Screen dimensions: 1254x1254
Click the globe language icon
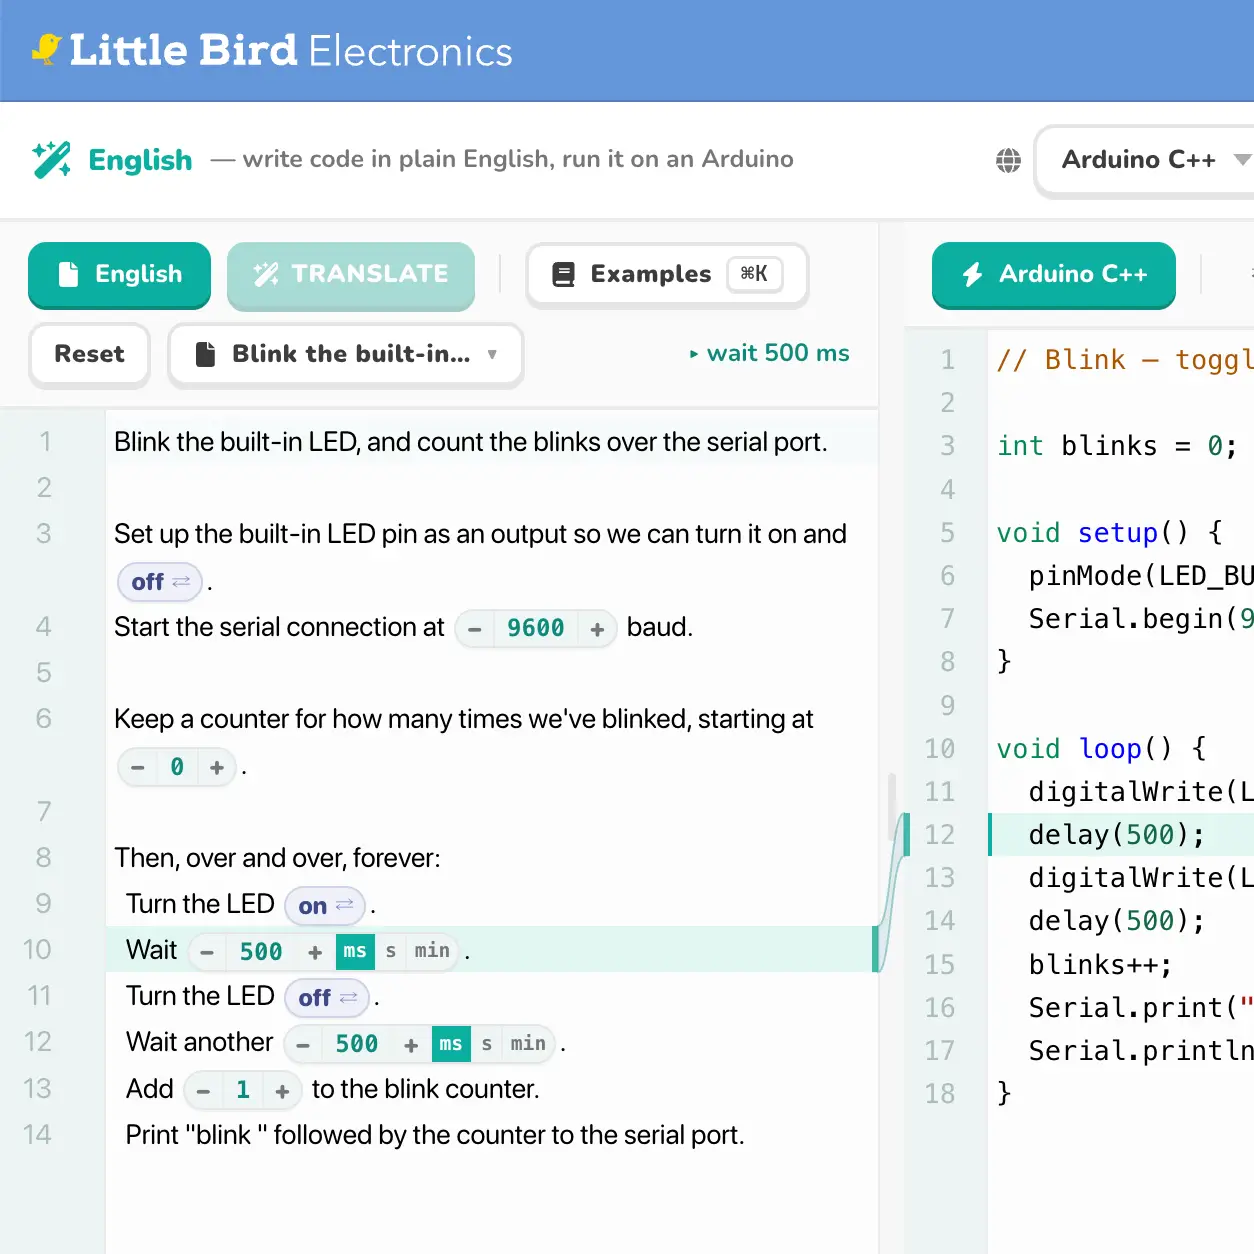click(x=1008, y=160)
